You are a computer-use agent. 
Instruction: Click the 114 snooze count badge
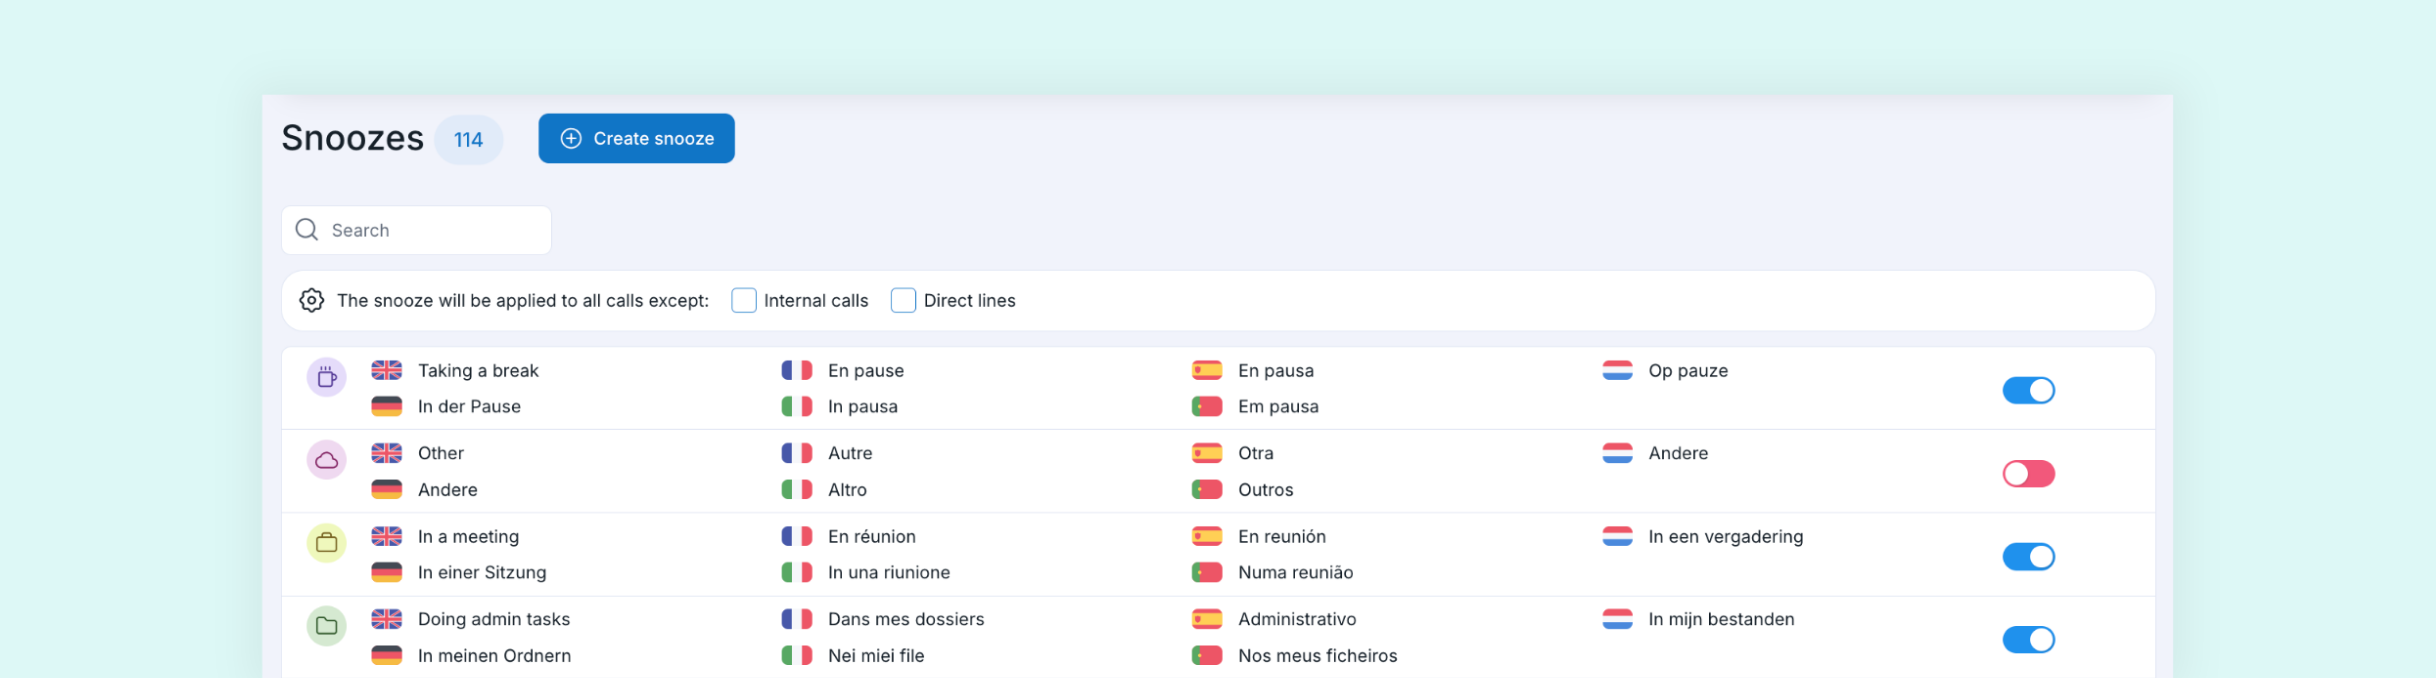[468, 139]
